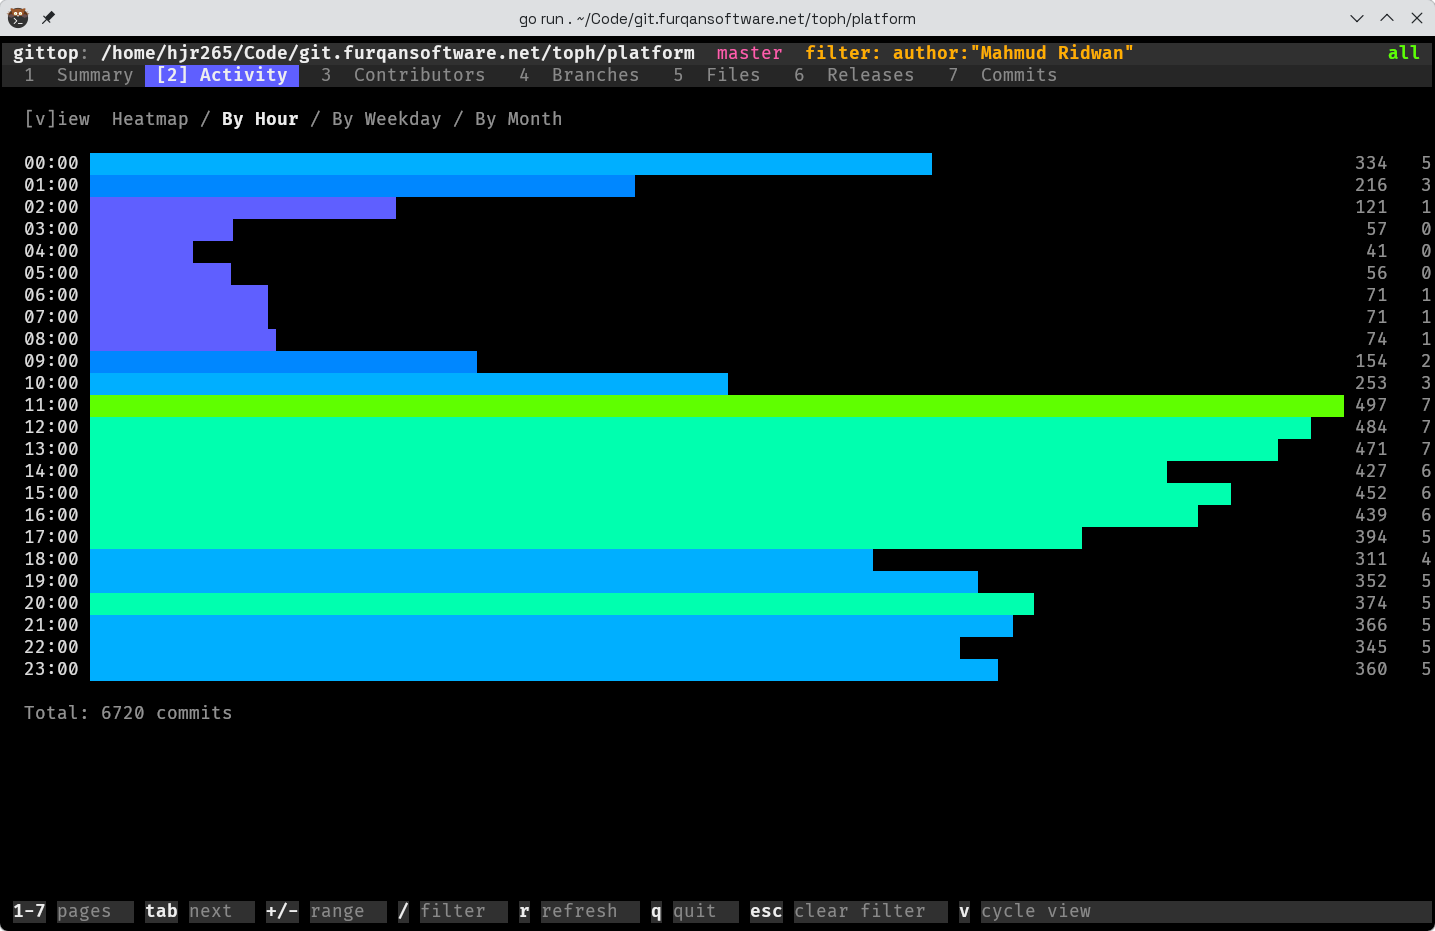View the Branches tab
The image size is (1435, 931).
(x=595, y=75)
